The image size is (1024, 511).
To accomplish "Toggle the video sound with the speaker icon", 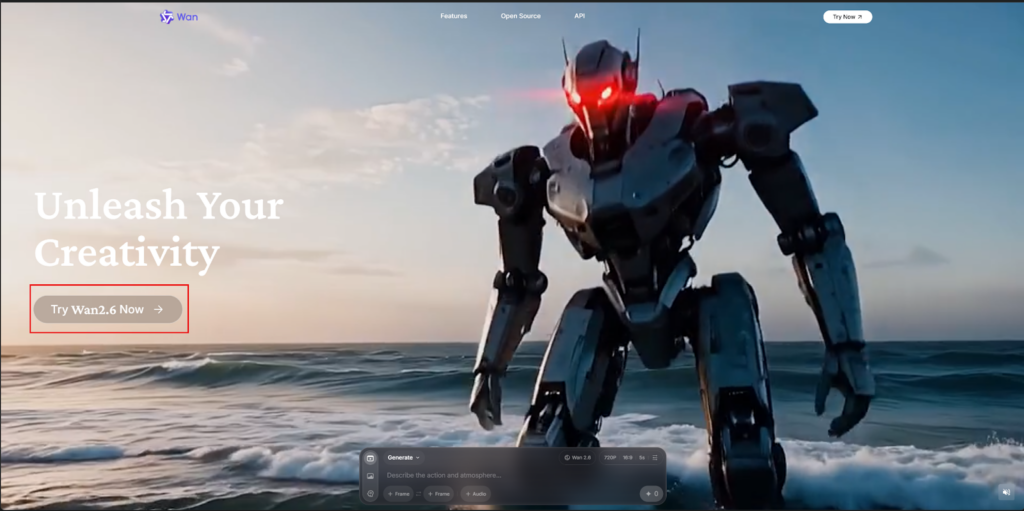I will pos(1007,492).
